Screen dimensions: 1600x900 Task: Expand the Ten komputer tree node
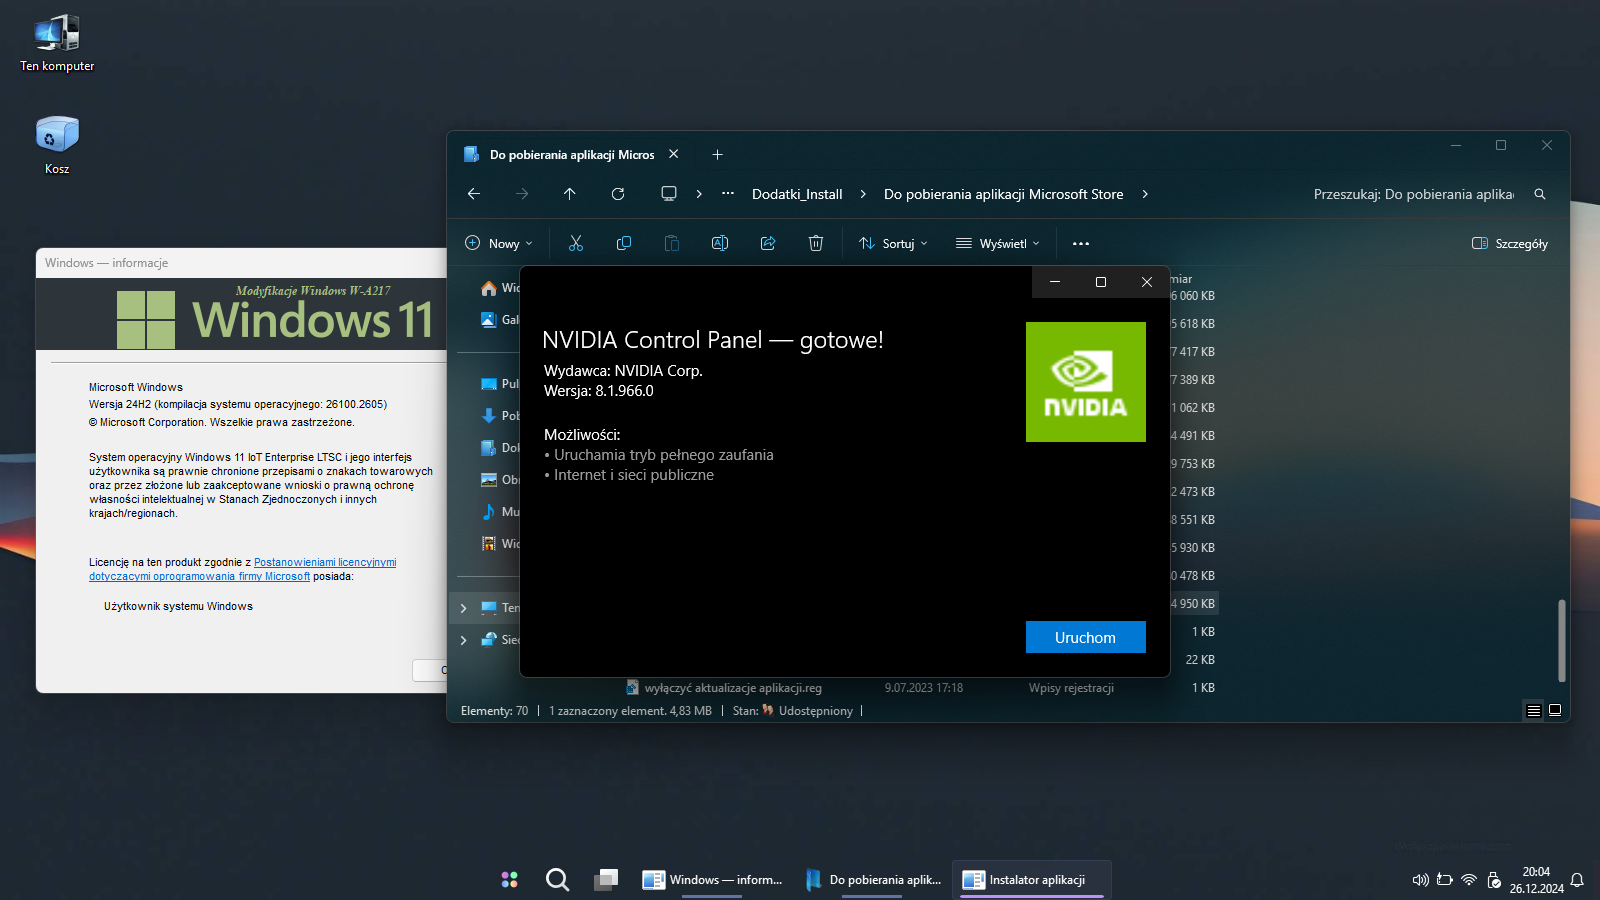point(463,608)
